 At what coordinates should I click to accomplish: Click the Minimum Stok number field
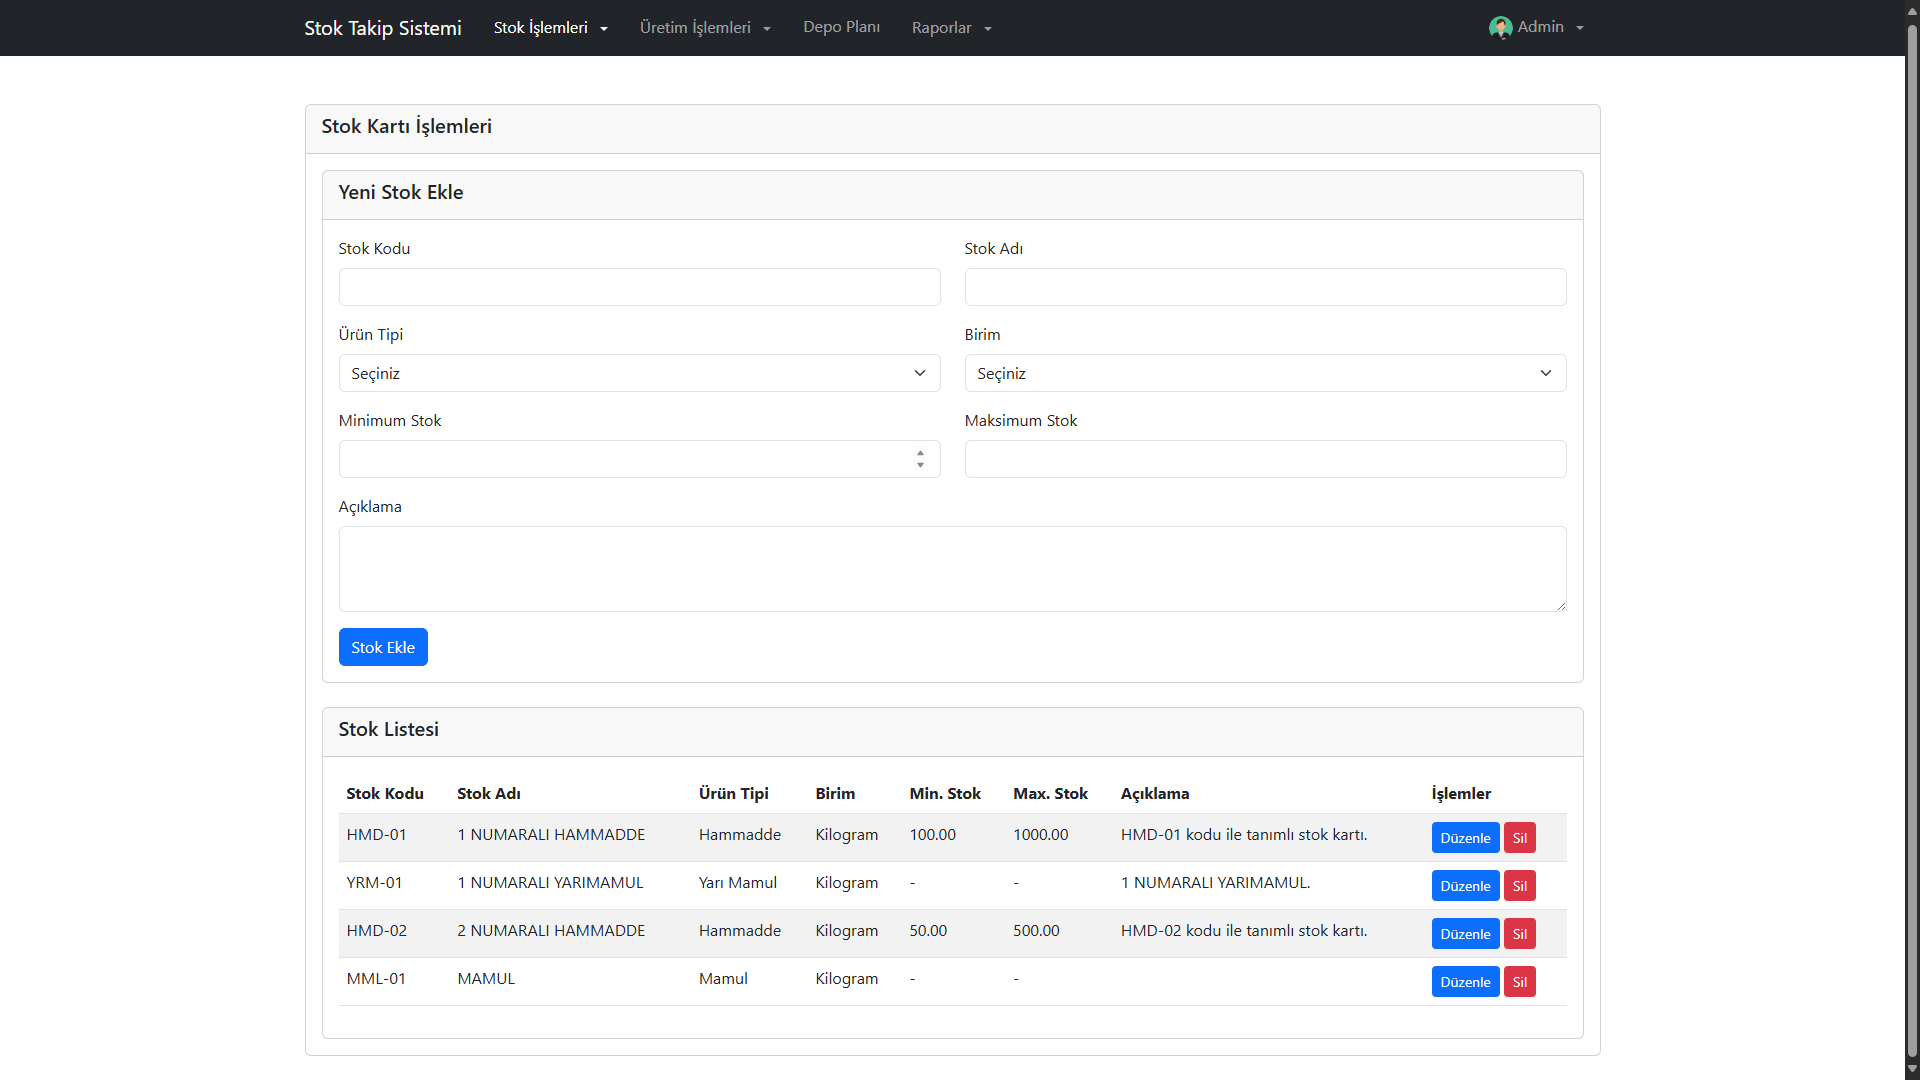point(639,459)
